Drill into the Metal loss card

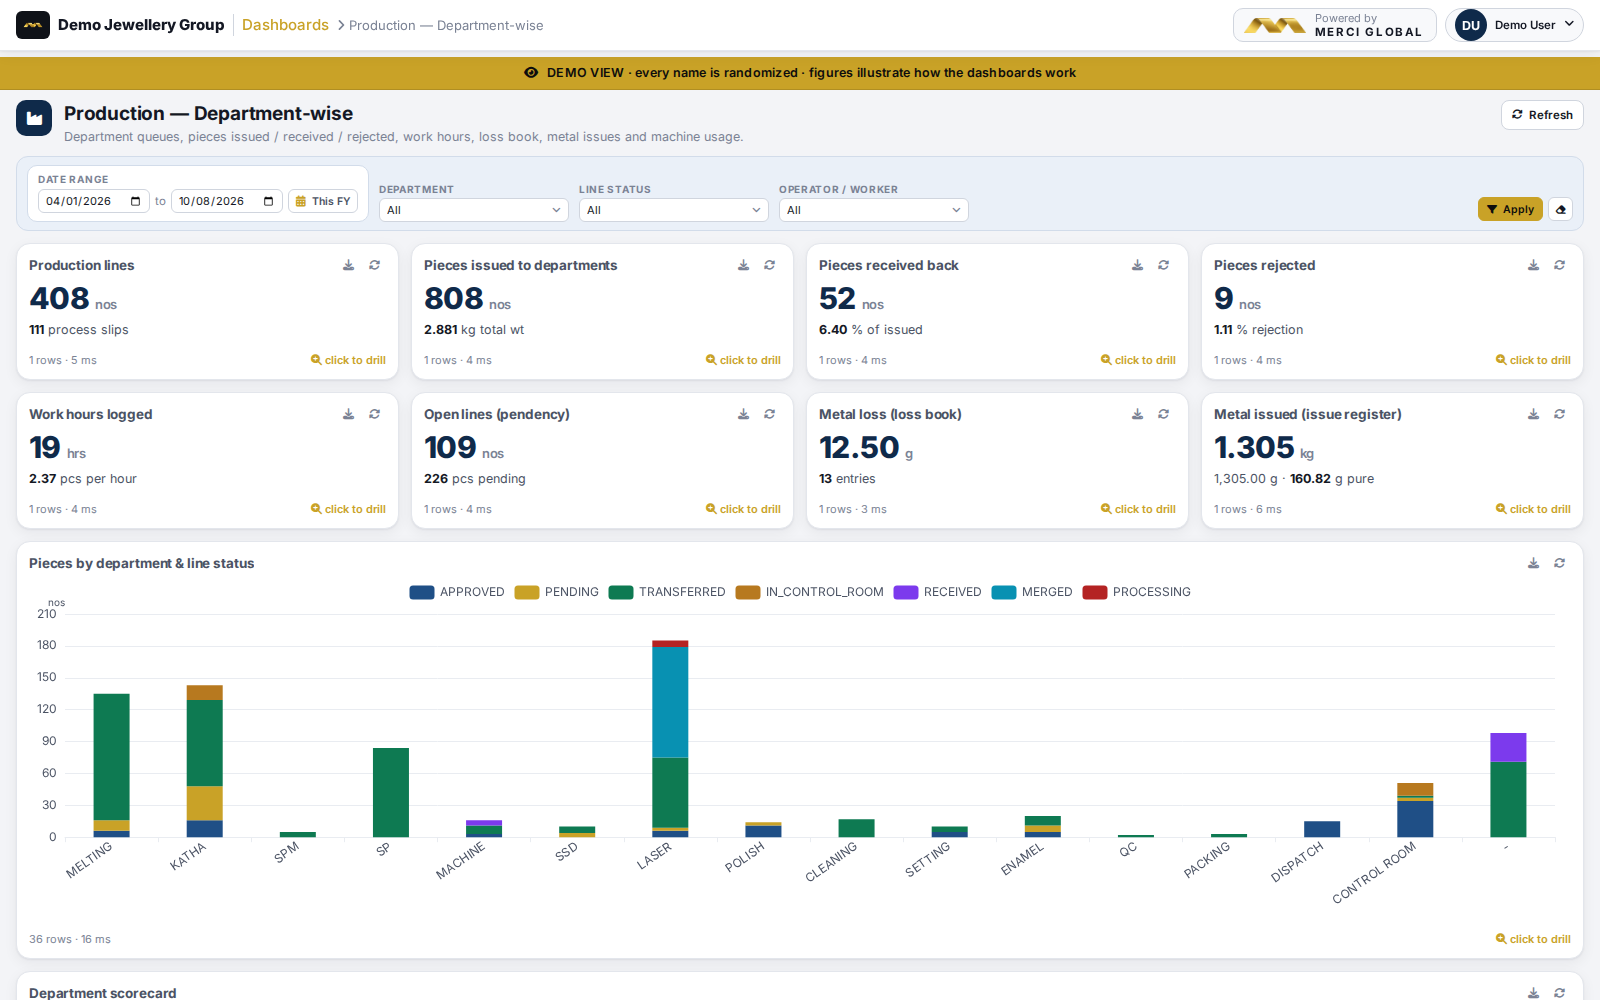pyautogui.click(x=1138, y=509)
